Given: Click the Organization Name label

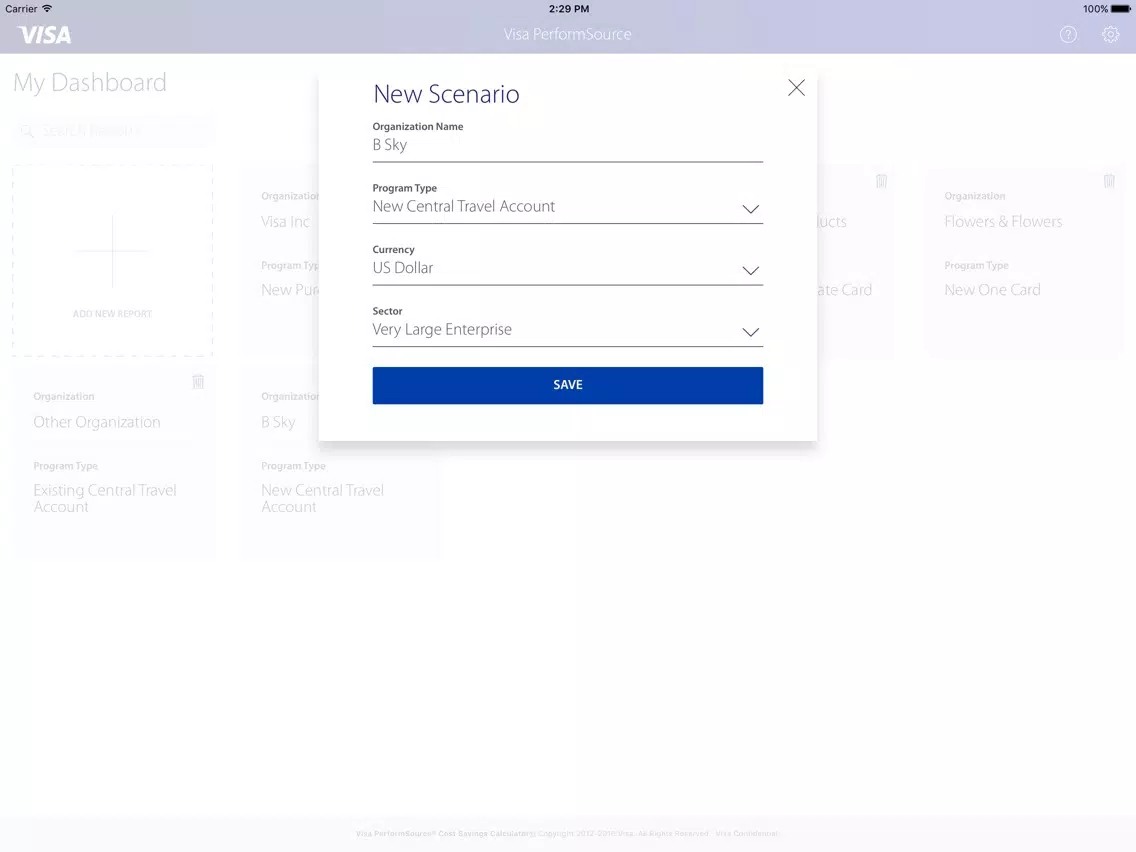Looking at the screenshot, I should (x=418, y=126).
